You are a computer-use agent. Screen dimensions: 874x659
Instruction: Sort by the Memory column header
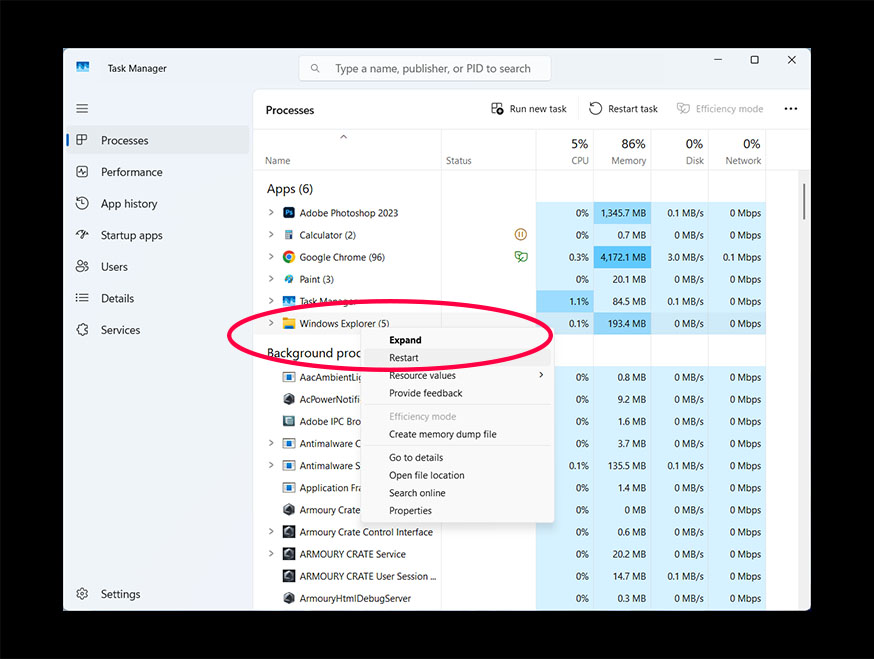click(x=622, y=151)
